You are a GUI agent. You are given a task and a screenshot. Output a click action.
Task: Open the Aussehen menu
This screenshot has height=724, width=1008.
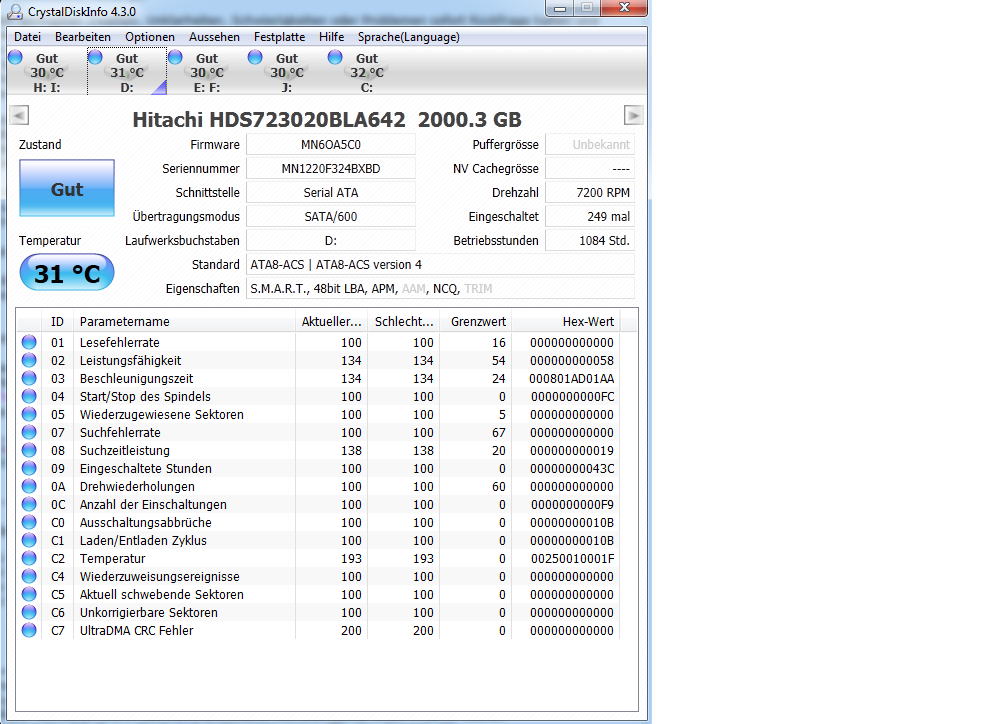coord(214,37)
